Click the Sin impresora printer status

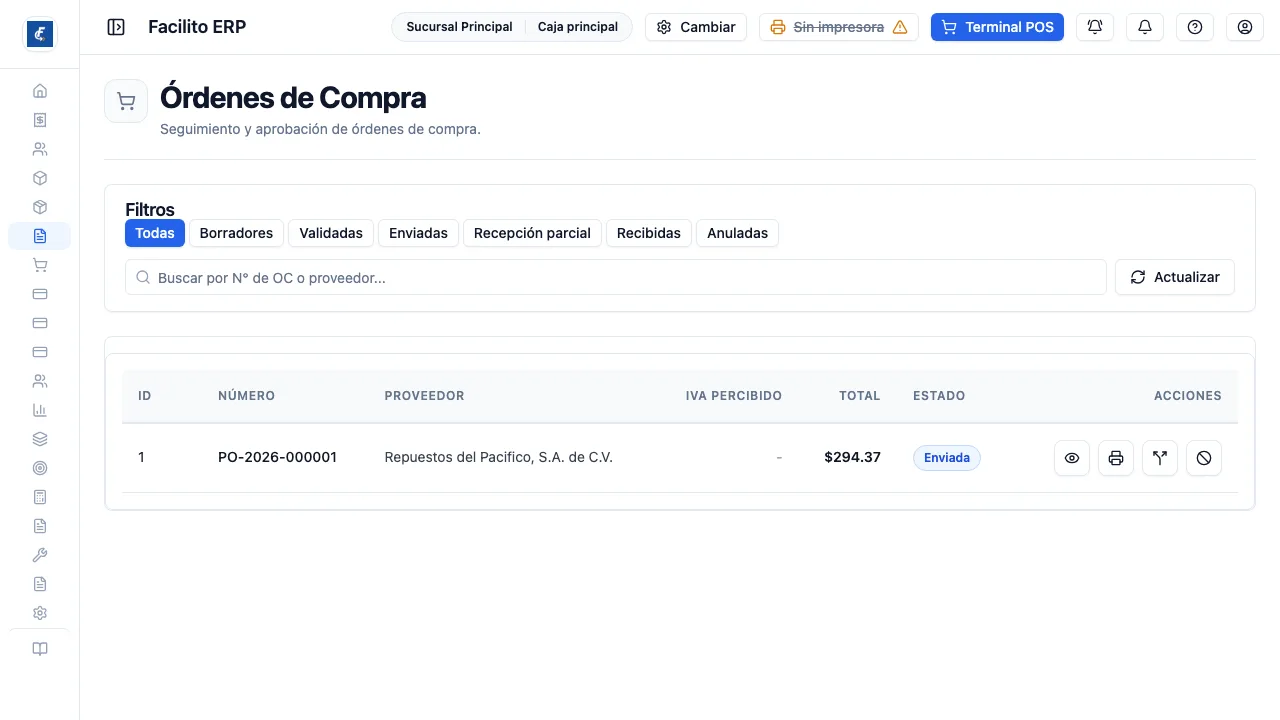pyautogui.click(x=839, y=27)
